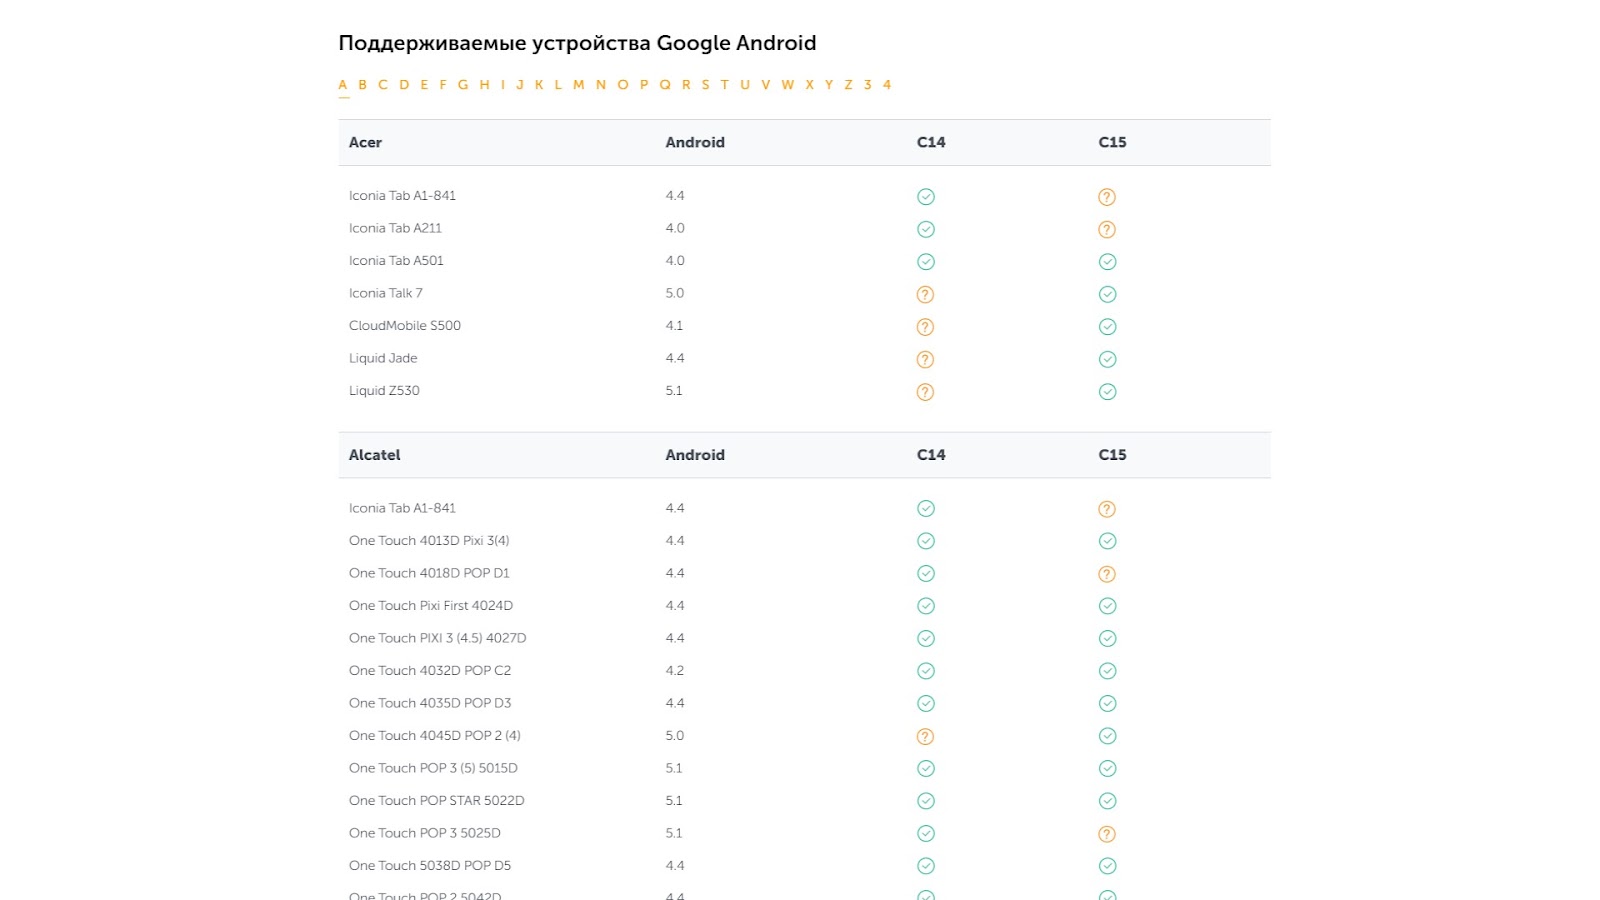
Task: Click C14 check icon for Iconia Tab A211
Action: (x=926, y=229)
